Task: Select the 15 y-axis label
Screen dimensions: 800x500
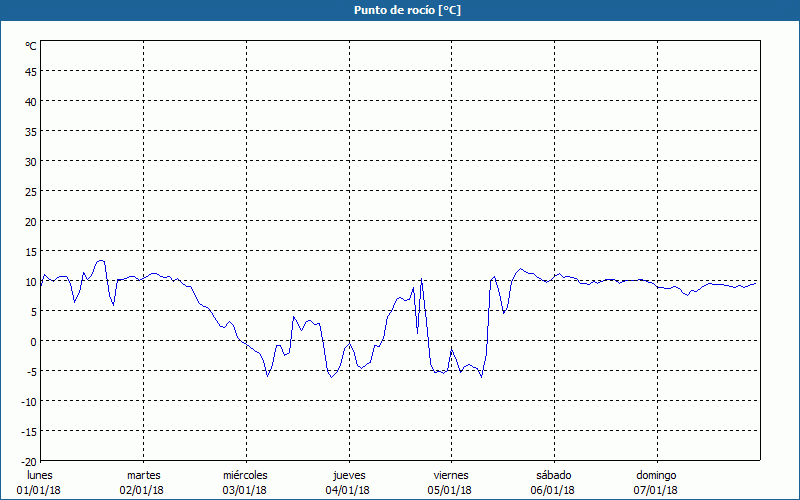Action: (x=31, y=251)
